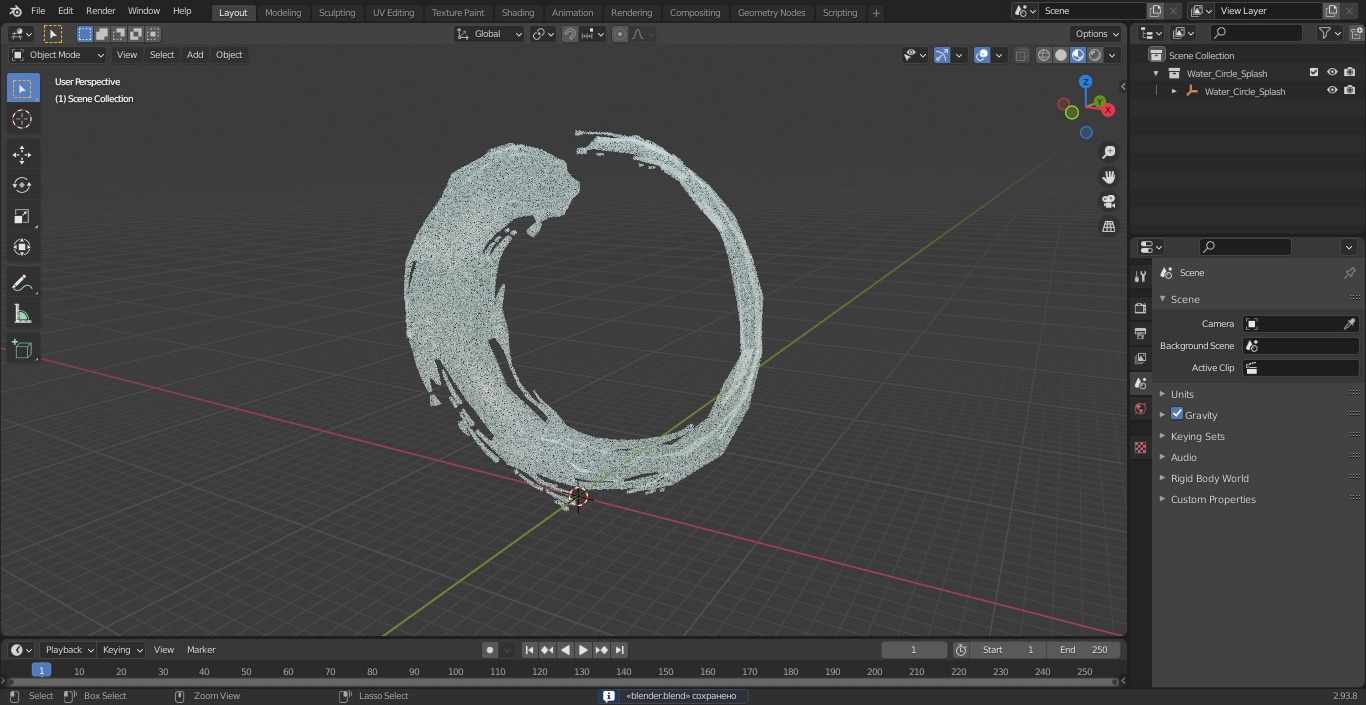
Task: Toggle the camera view icon in viewport
Action: (x=1108, y=201)
